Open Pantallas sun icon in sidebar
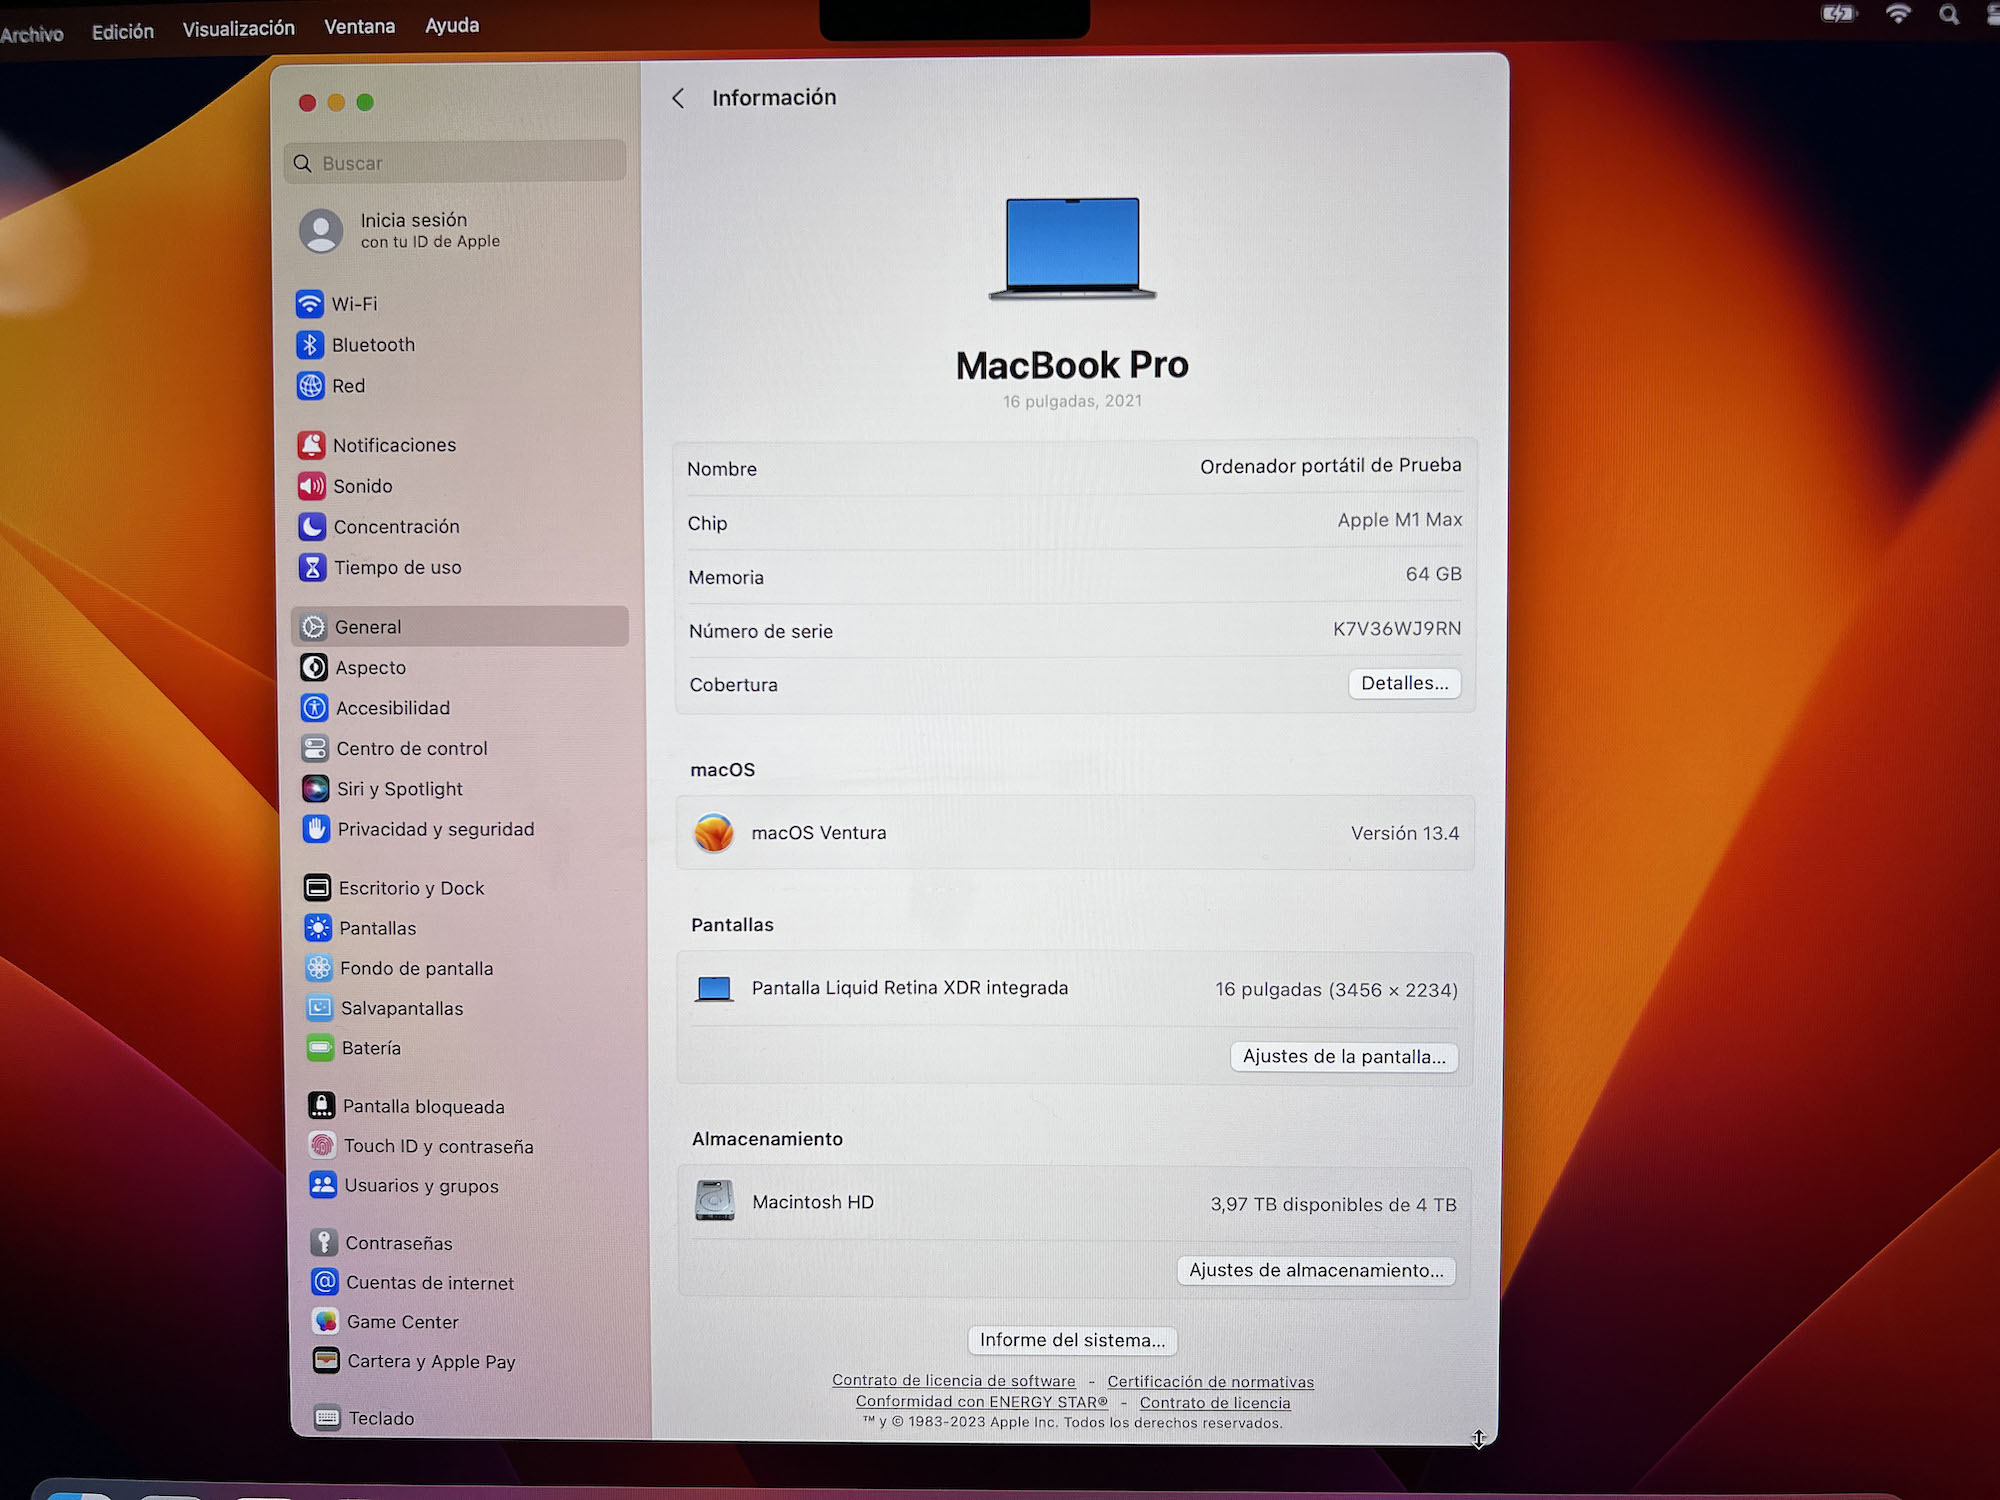Image resolution: width=2000 pixels, height=1500 pixels. coord(318,928)
